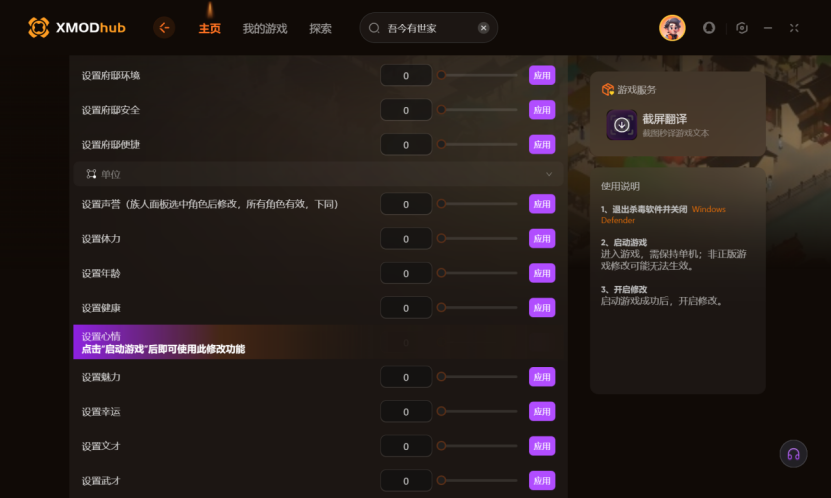Switch to the 我的游戏 tab
Viewport: 831px width, 498px height.
pyautogui.click(x=265, y=29)
